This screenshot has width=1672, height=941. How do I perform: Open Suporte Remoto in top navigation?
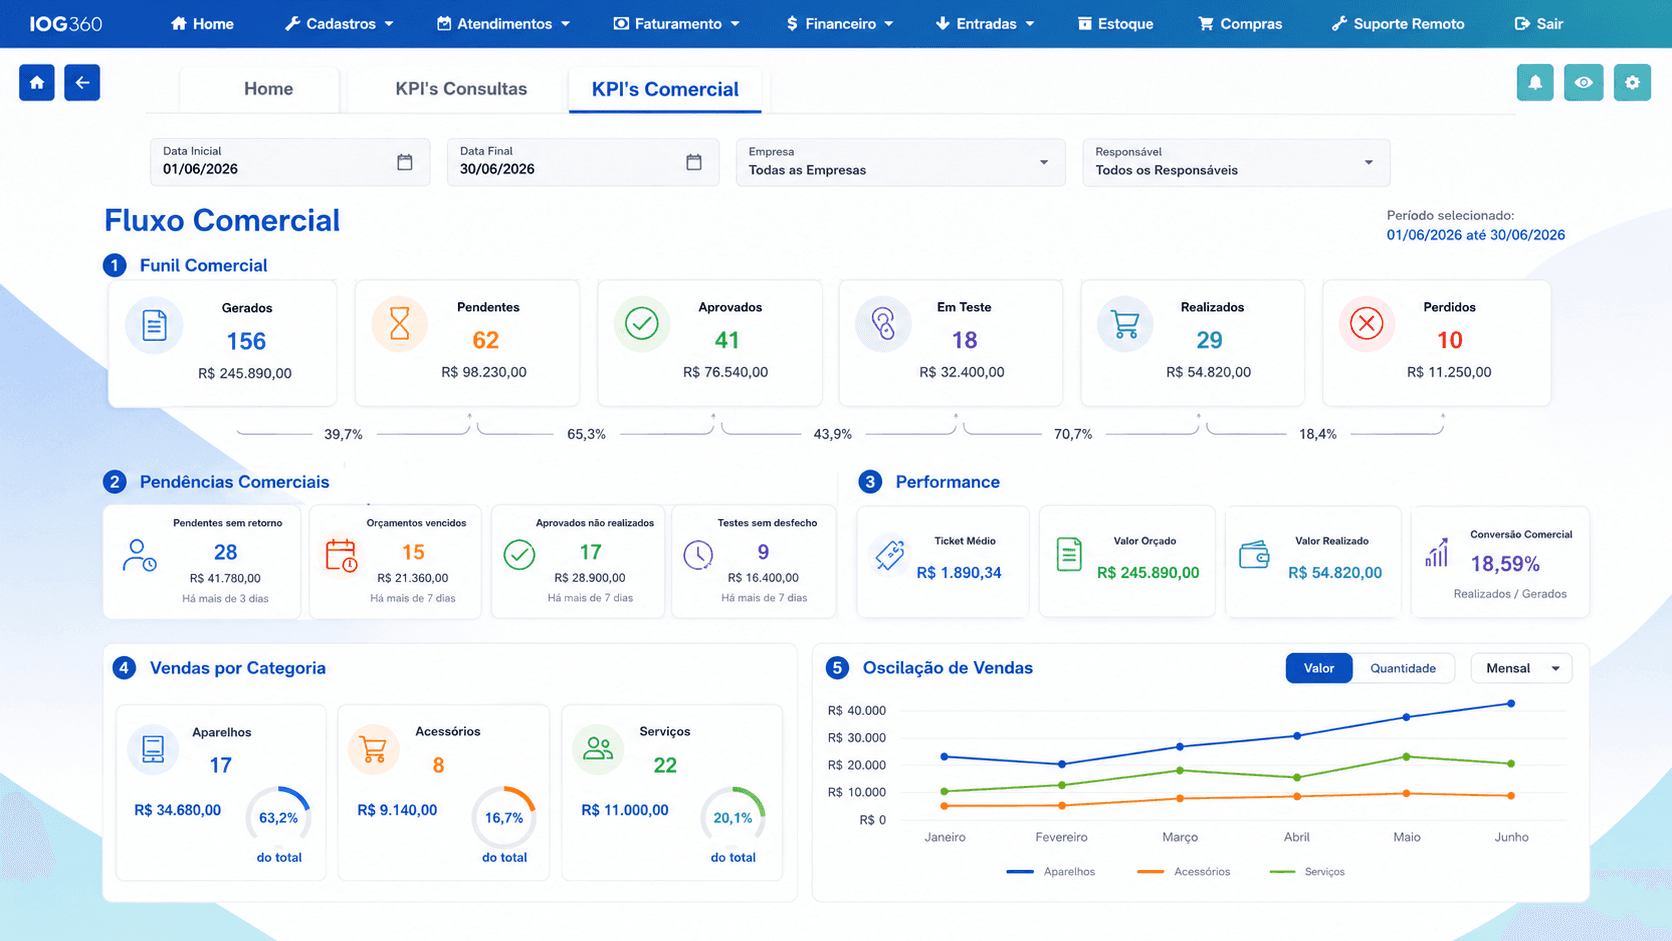1398,24
